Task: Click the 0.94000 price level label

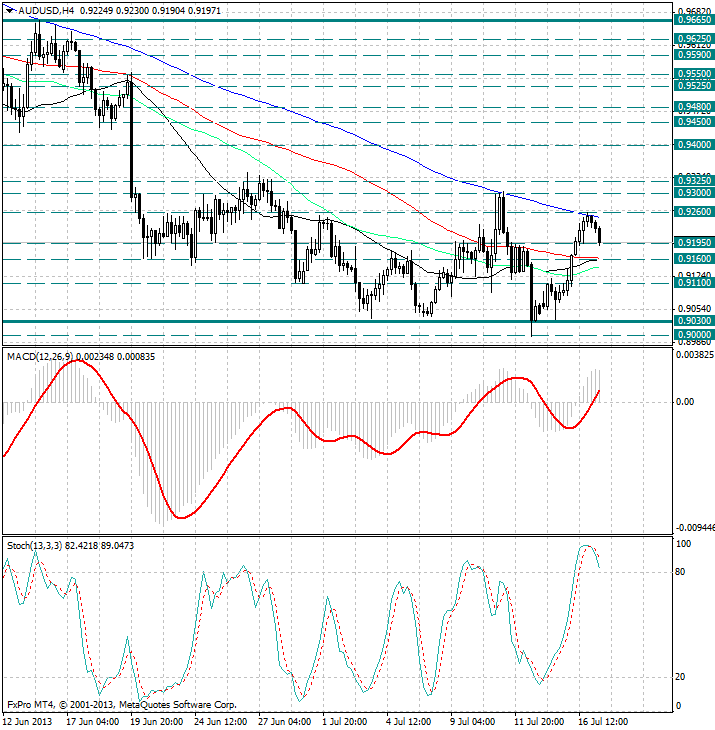Action: pos(693,145)
